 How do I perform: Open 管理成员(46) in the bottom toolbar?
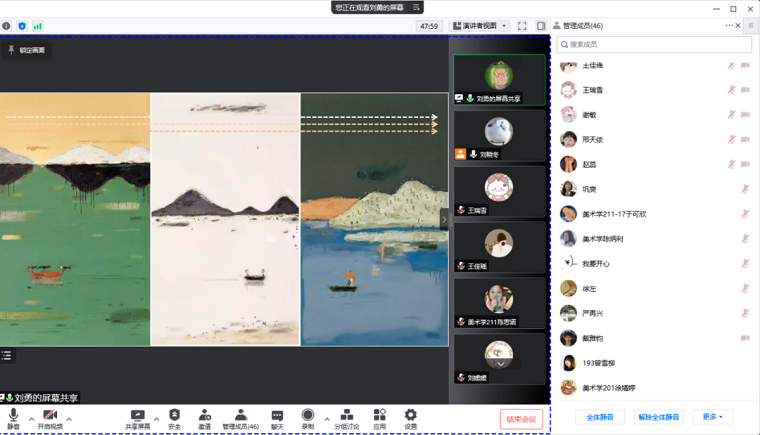(240, 419)
